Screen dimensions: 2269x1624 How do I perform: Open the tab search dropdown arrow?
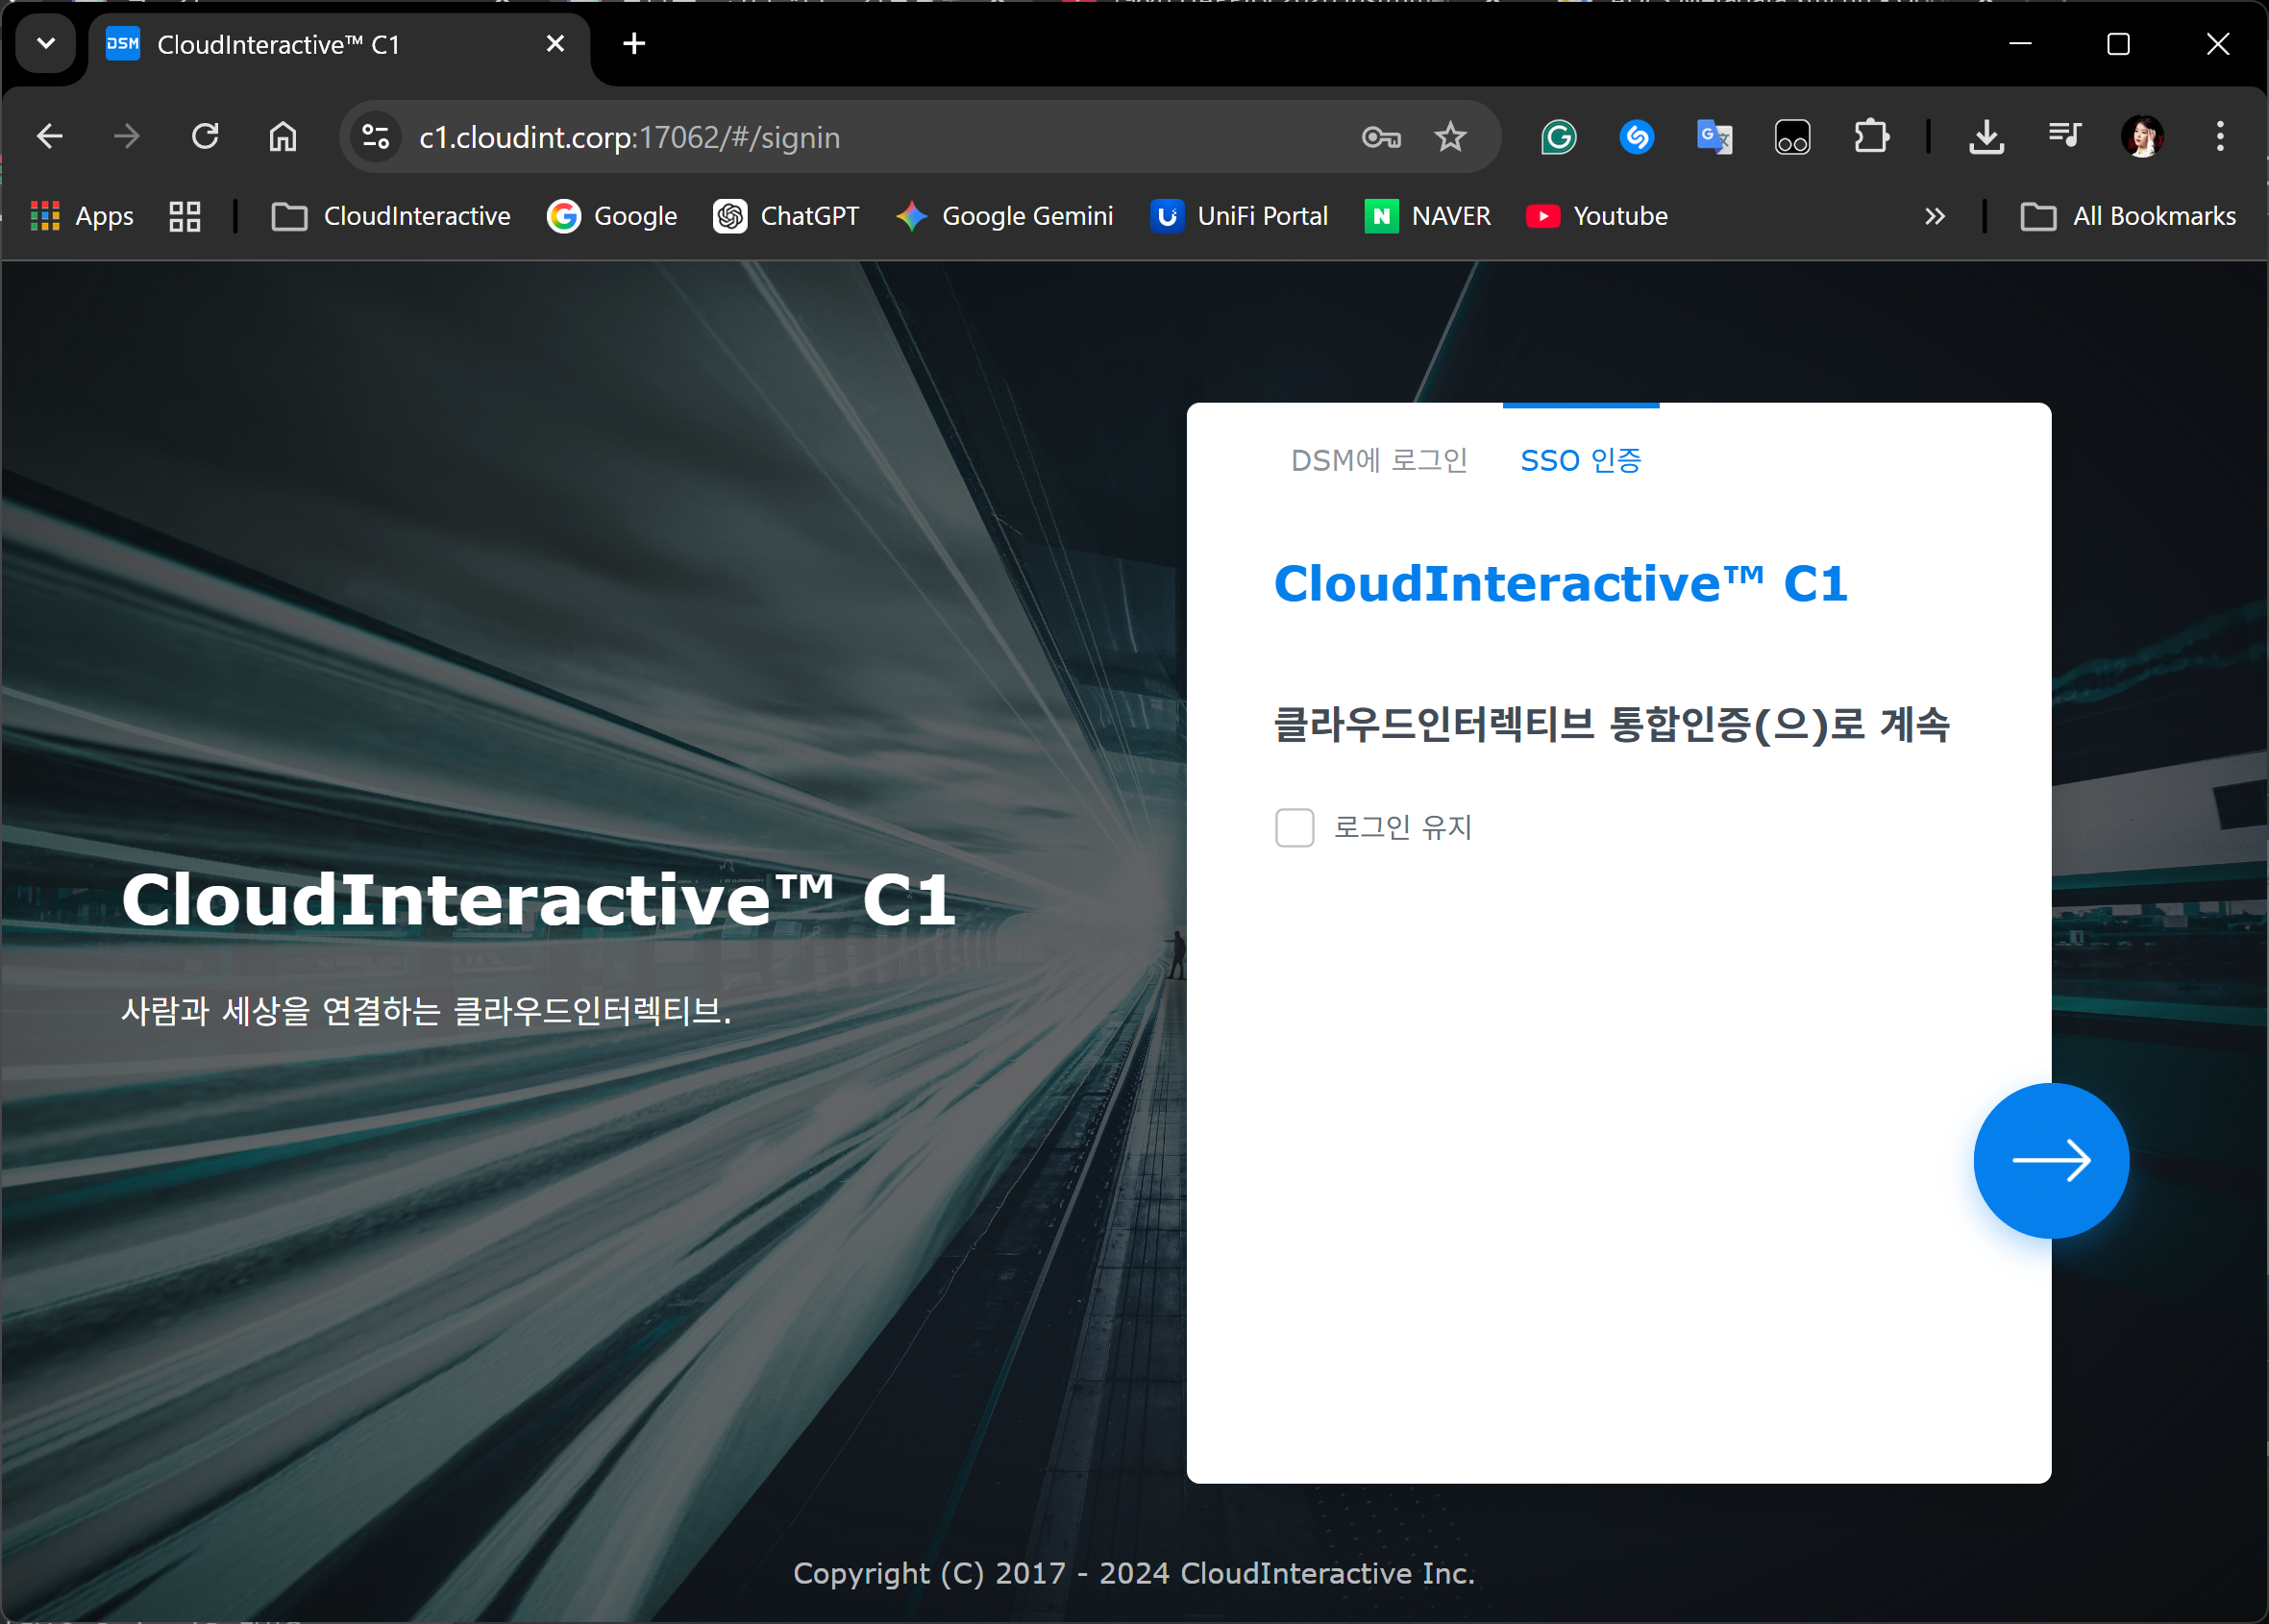tap(46, 44)
